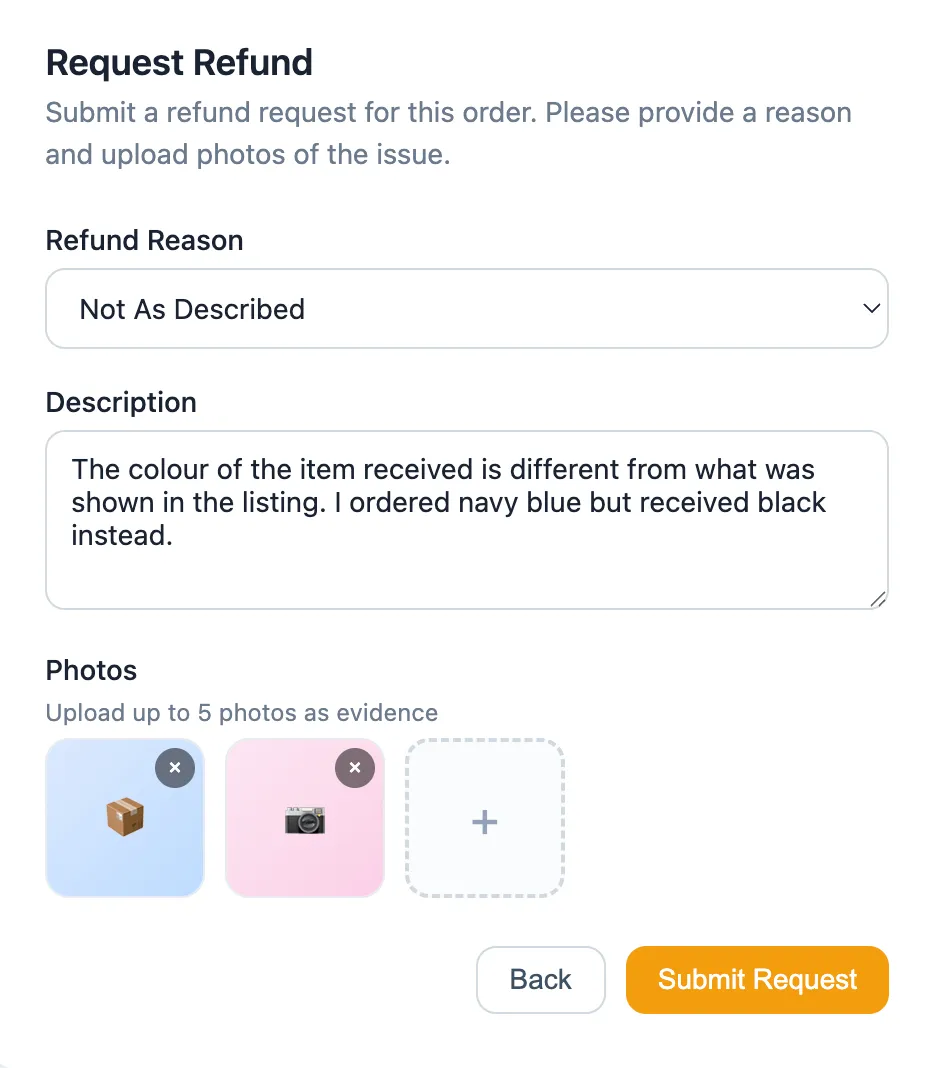
Task: Click the Description field label
Action: coord(121,403)
